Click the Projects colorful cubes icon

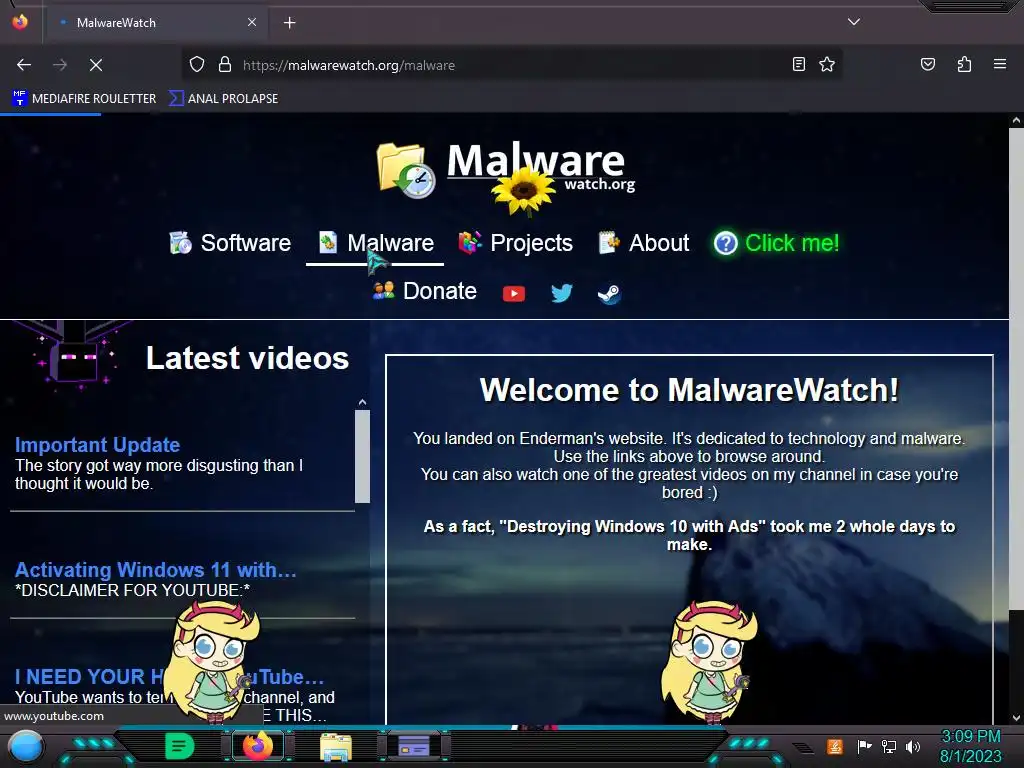point(470,242)
